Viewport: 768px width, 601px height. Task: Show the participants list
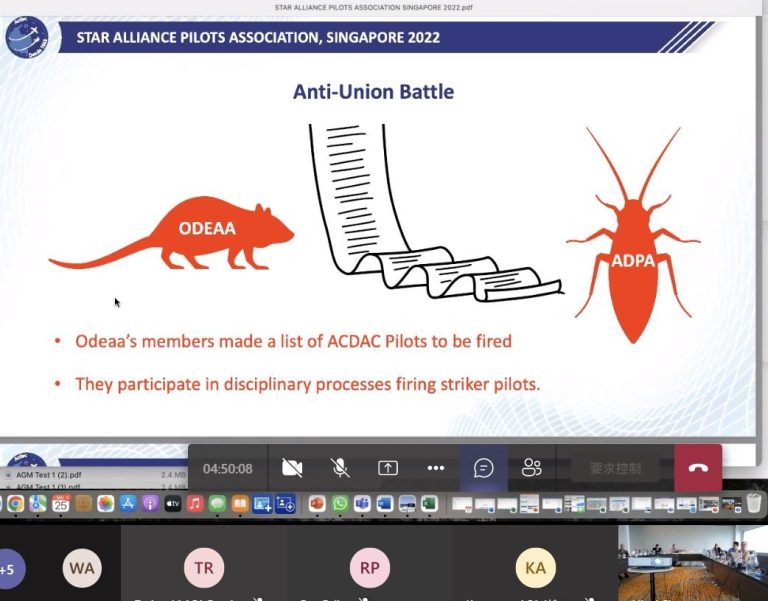[531, 468]
